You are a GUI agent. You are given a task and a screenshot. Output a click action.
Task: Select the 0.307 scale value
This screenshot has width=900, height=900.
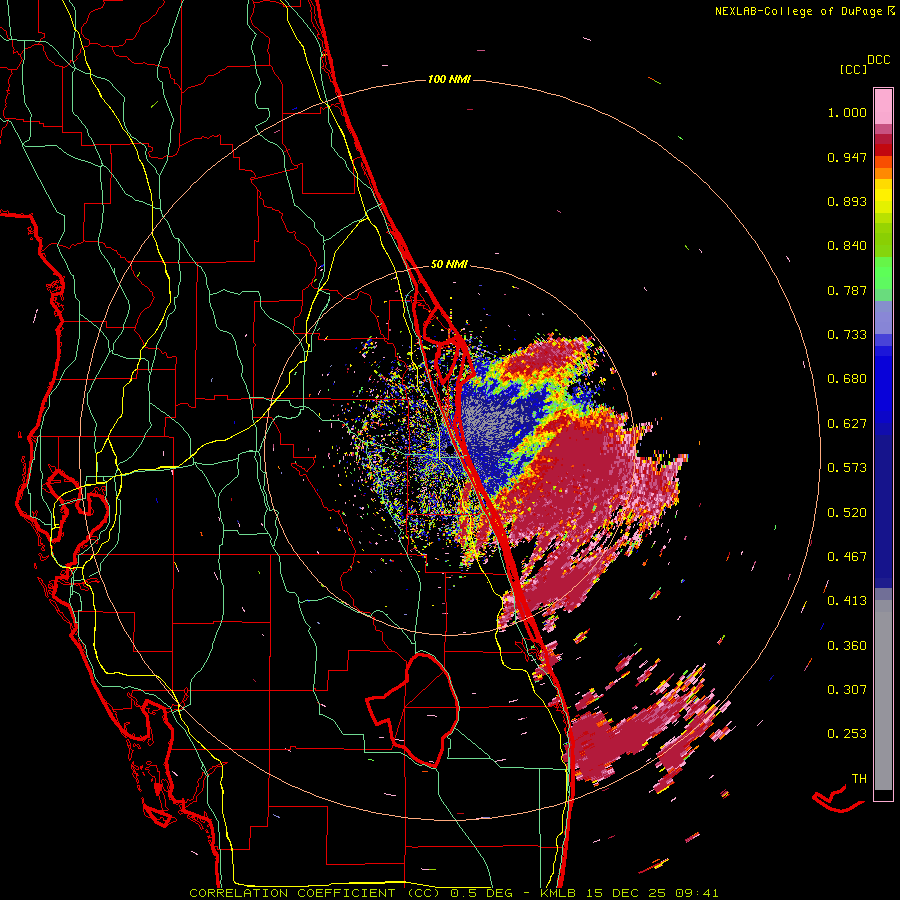point(847,690)
